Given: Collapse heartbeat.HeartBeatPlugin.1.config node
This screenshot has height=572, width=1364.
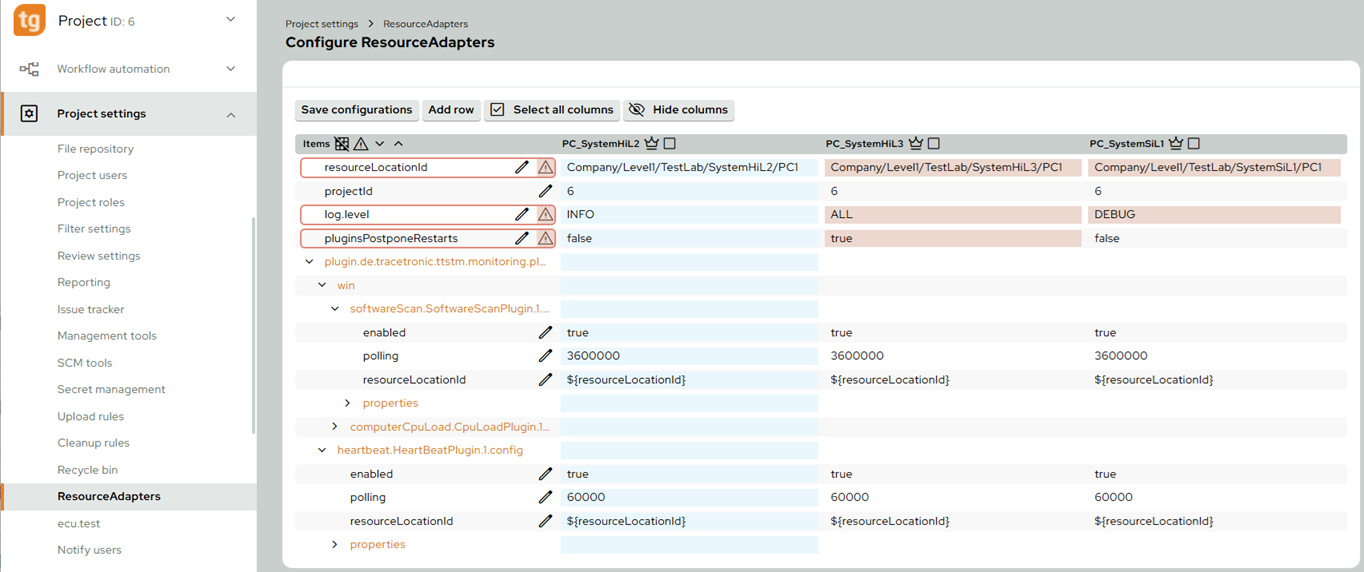Looking at the screenshot, I should point(322,450).
